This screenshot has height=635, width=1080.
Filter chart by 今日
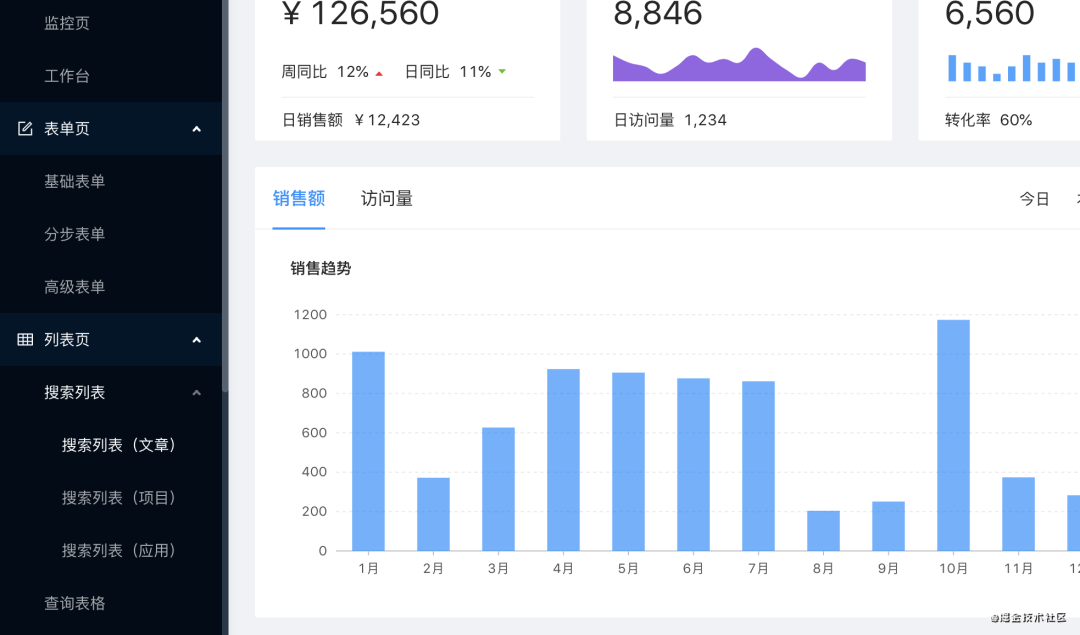1034,199
